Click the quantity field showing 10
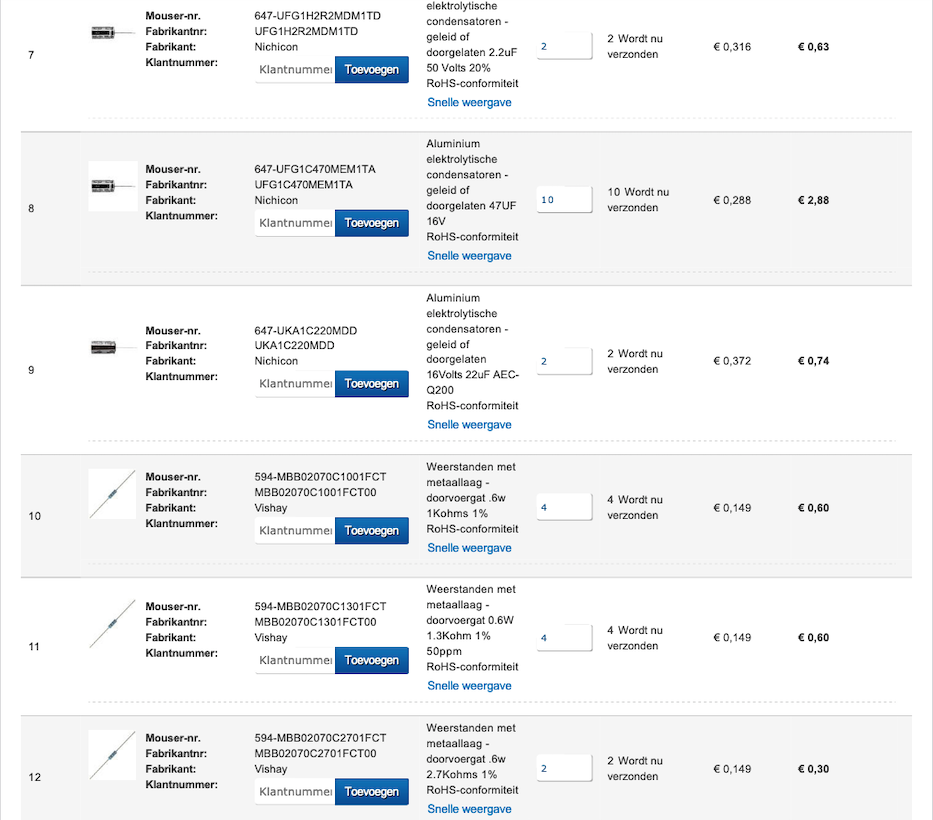The height and width of the screenshot is (820, 933). [x=564, y=200]
